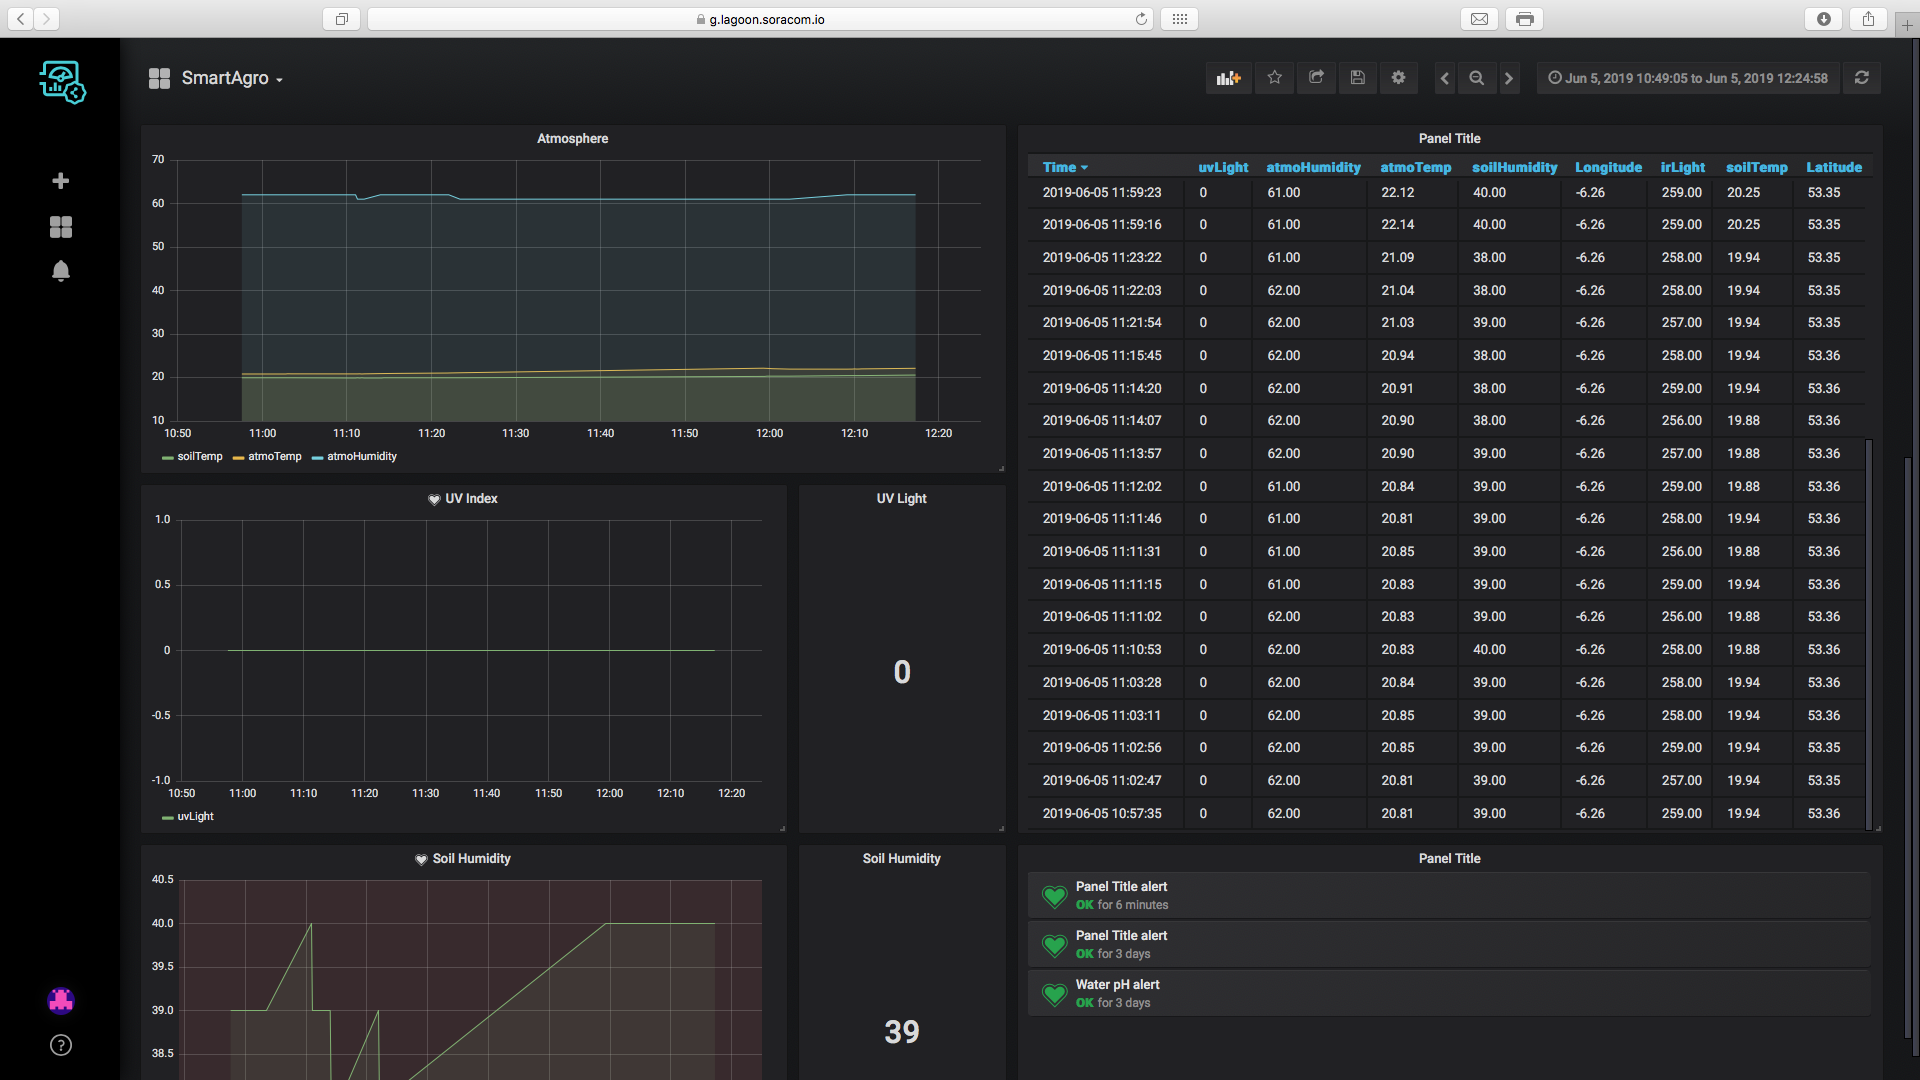This screenshot has height=1080, width=1920.
Task: Open the help question mark icon
Action: (61, 1045)
